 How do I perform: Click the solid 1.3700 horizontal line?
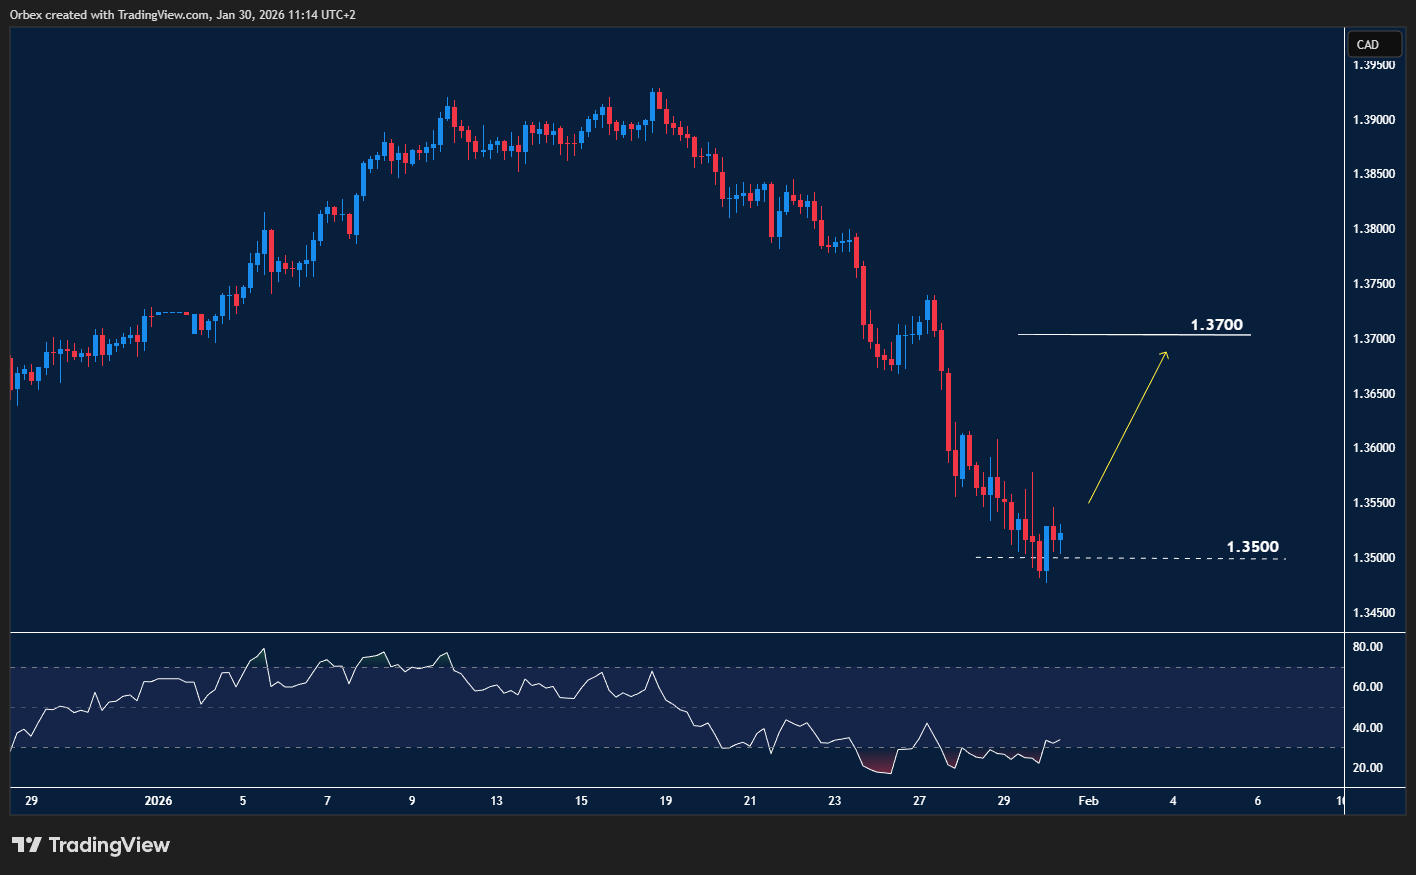(1100, 333)
